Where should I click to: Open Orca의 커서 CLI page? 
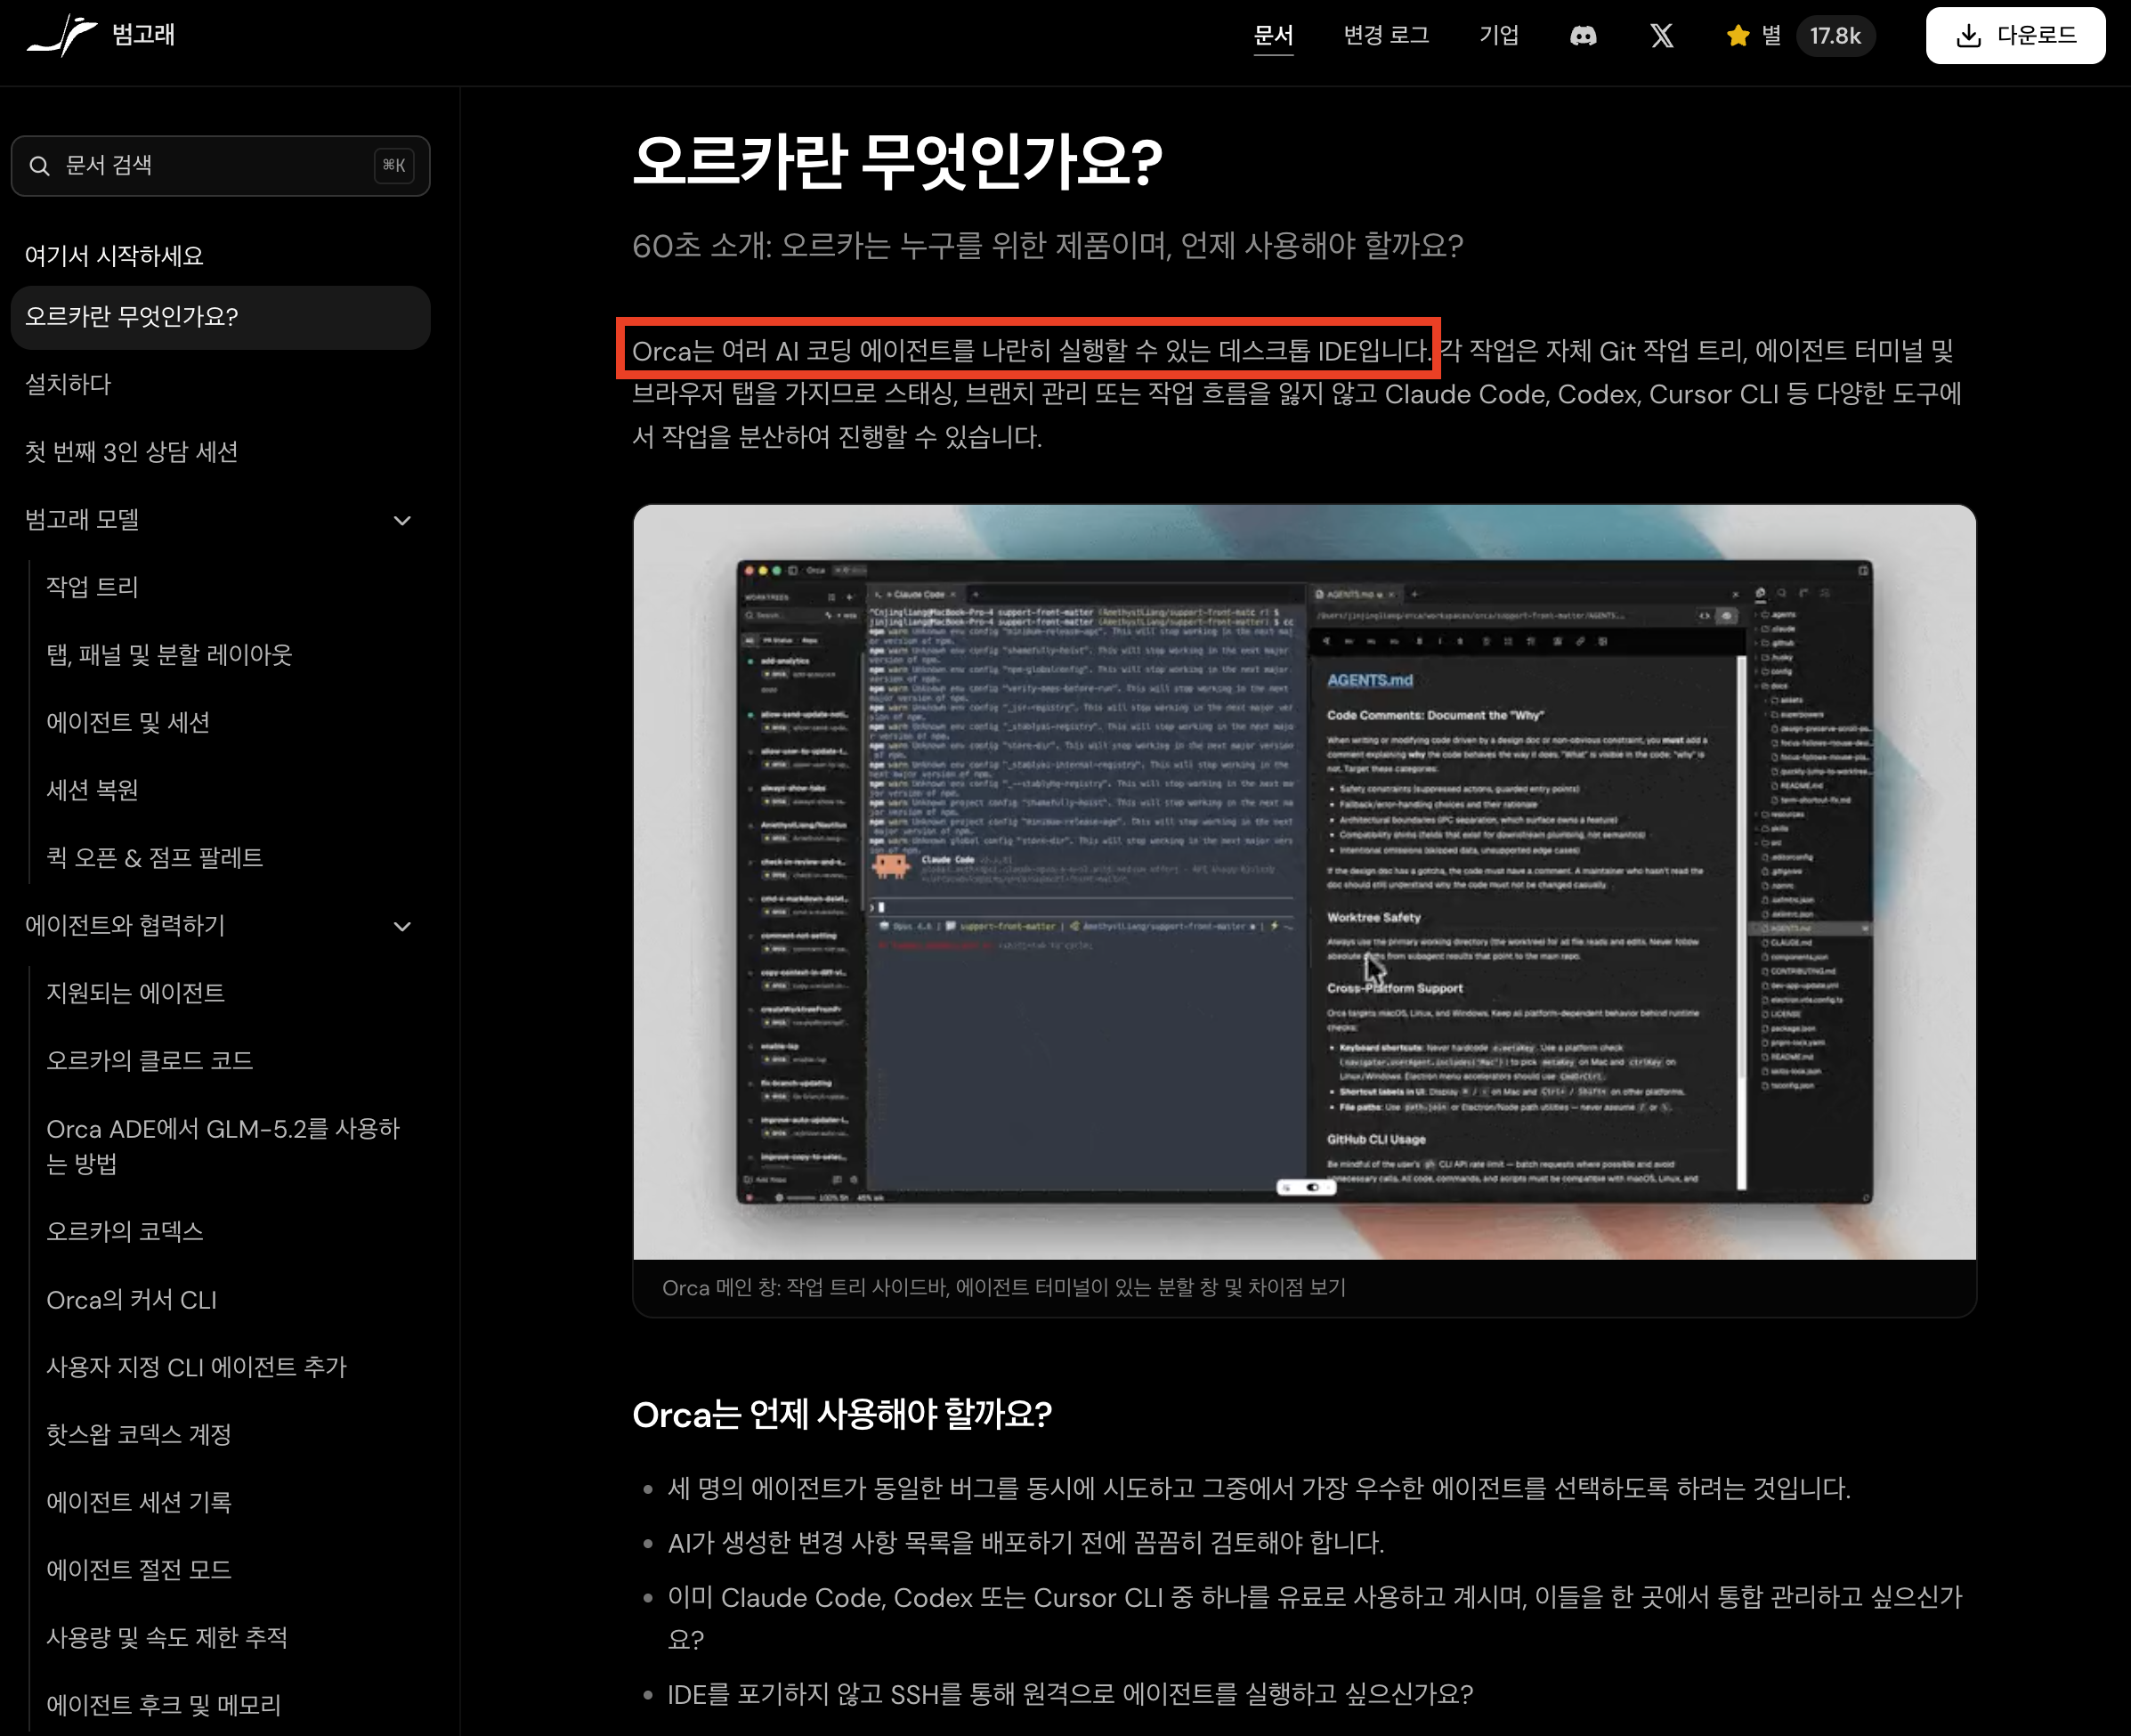131,1300
